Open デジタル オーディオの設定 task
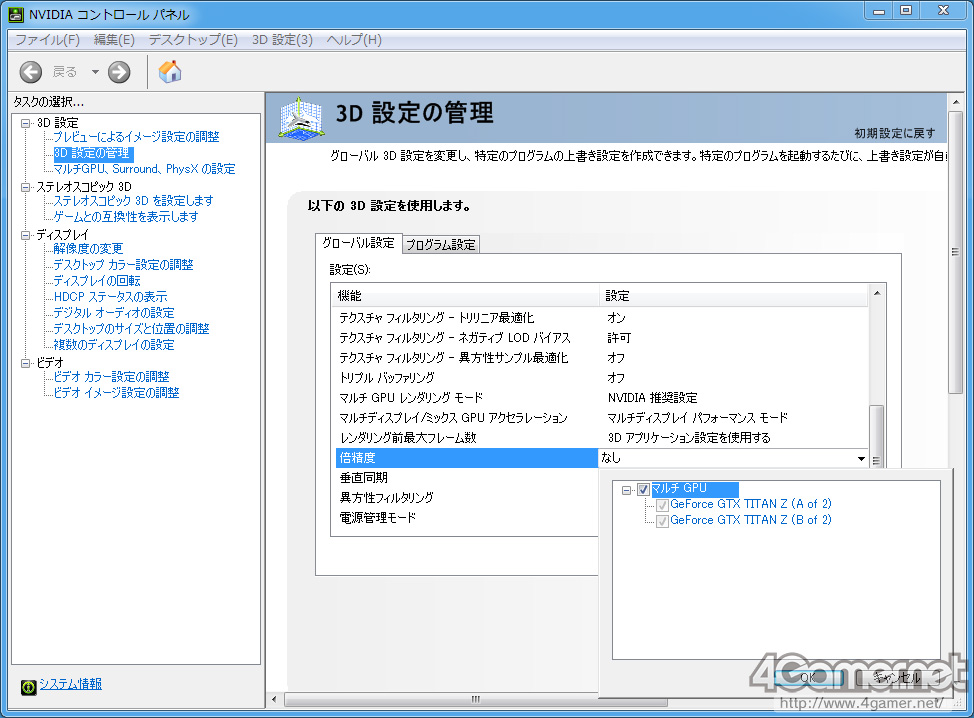974x718 pixels. click(x=114, y=312)
